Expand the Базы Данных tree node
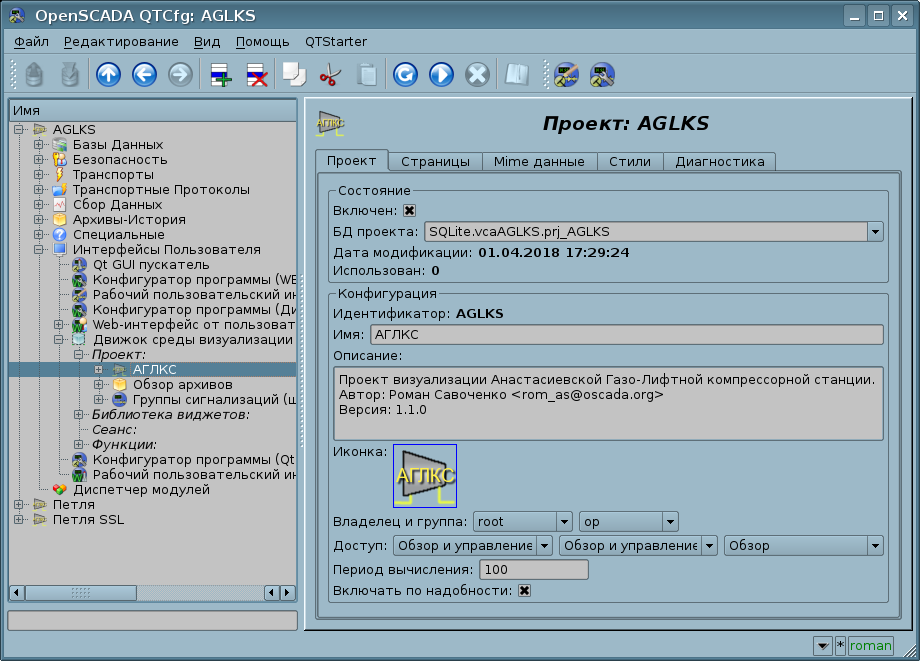Screen dimensions: 920x661 (x=39, y=144)
